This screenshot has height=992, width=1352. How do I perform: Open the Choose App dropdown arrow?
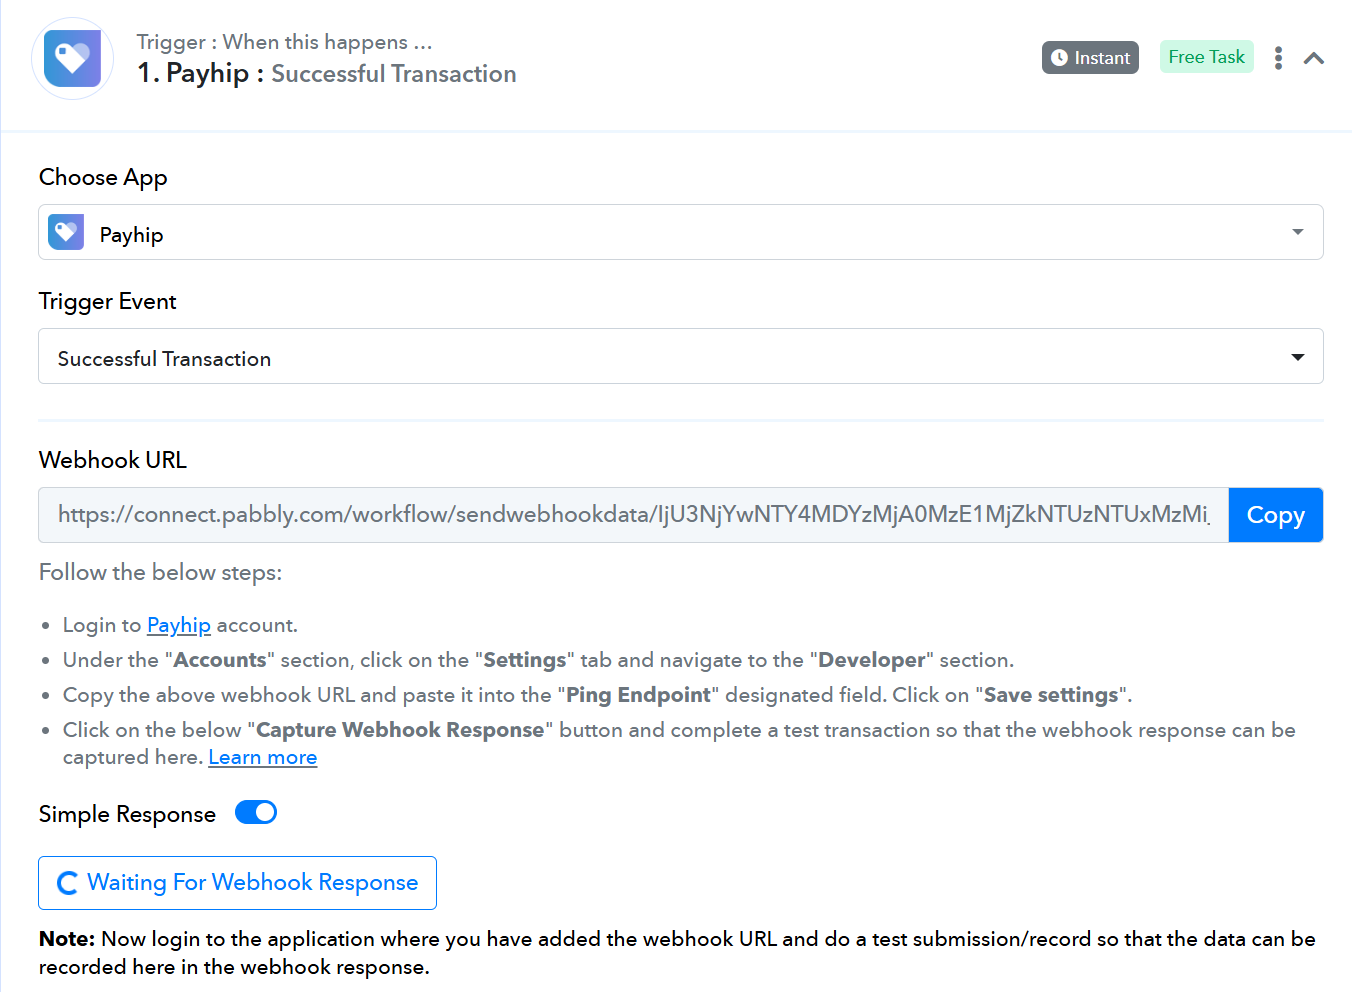1297,232
